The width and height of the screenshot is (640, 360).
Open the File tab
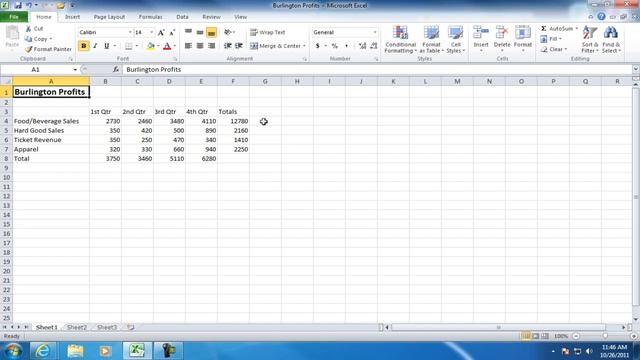[x=14, y=17]
